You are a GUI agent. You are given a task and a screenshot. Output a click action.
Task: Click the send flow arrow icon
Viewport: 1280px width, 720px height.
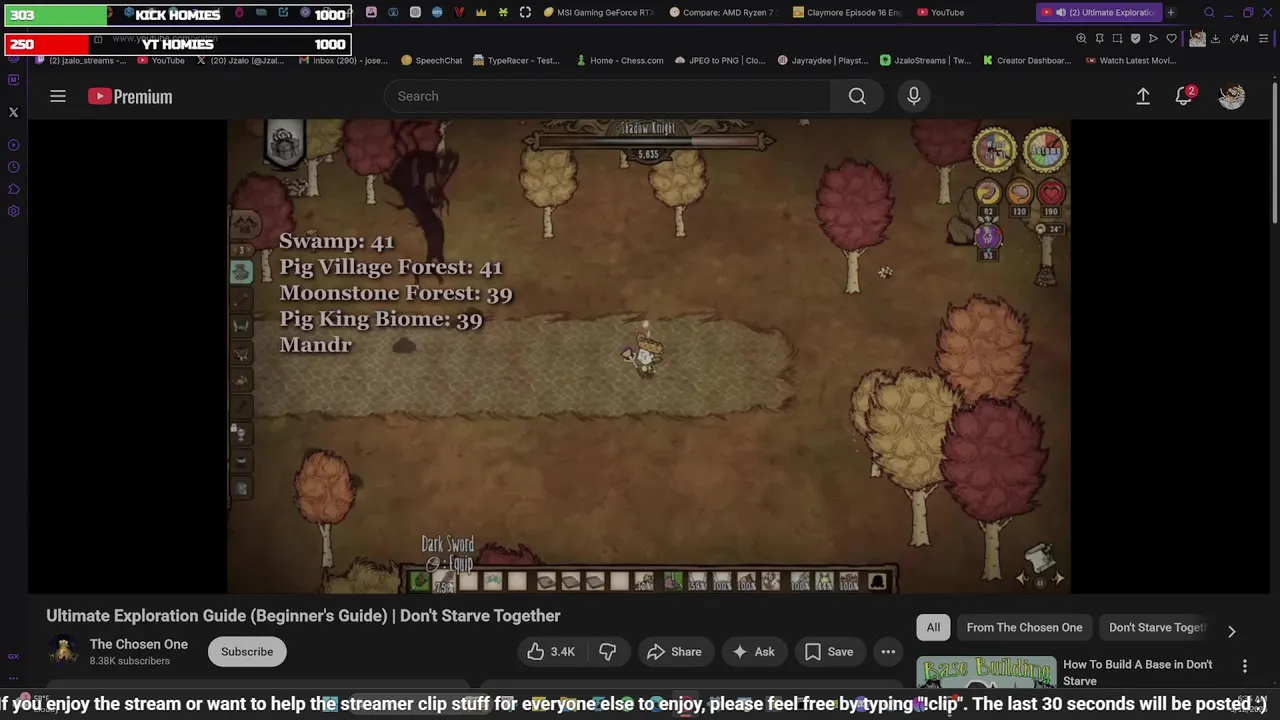[x=1153, y=39]
